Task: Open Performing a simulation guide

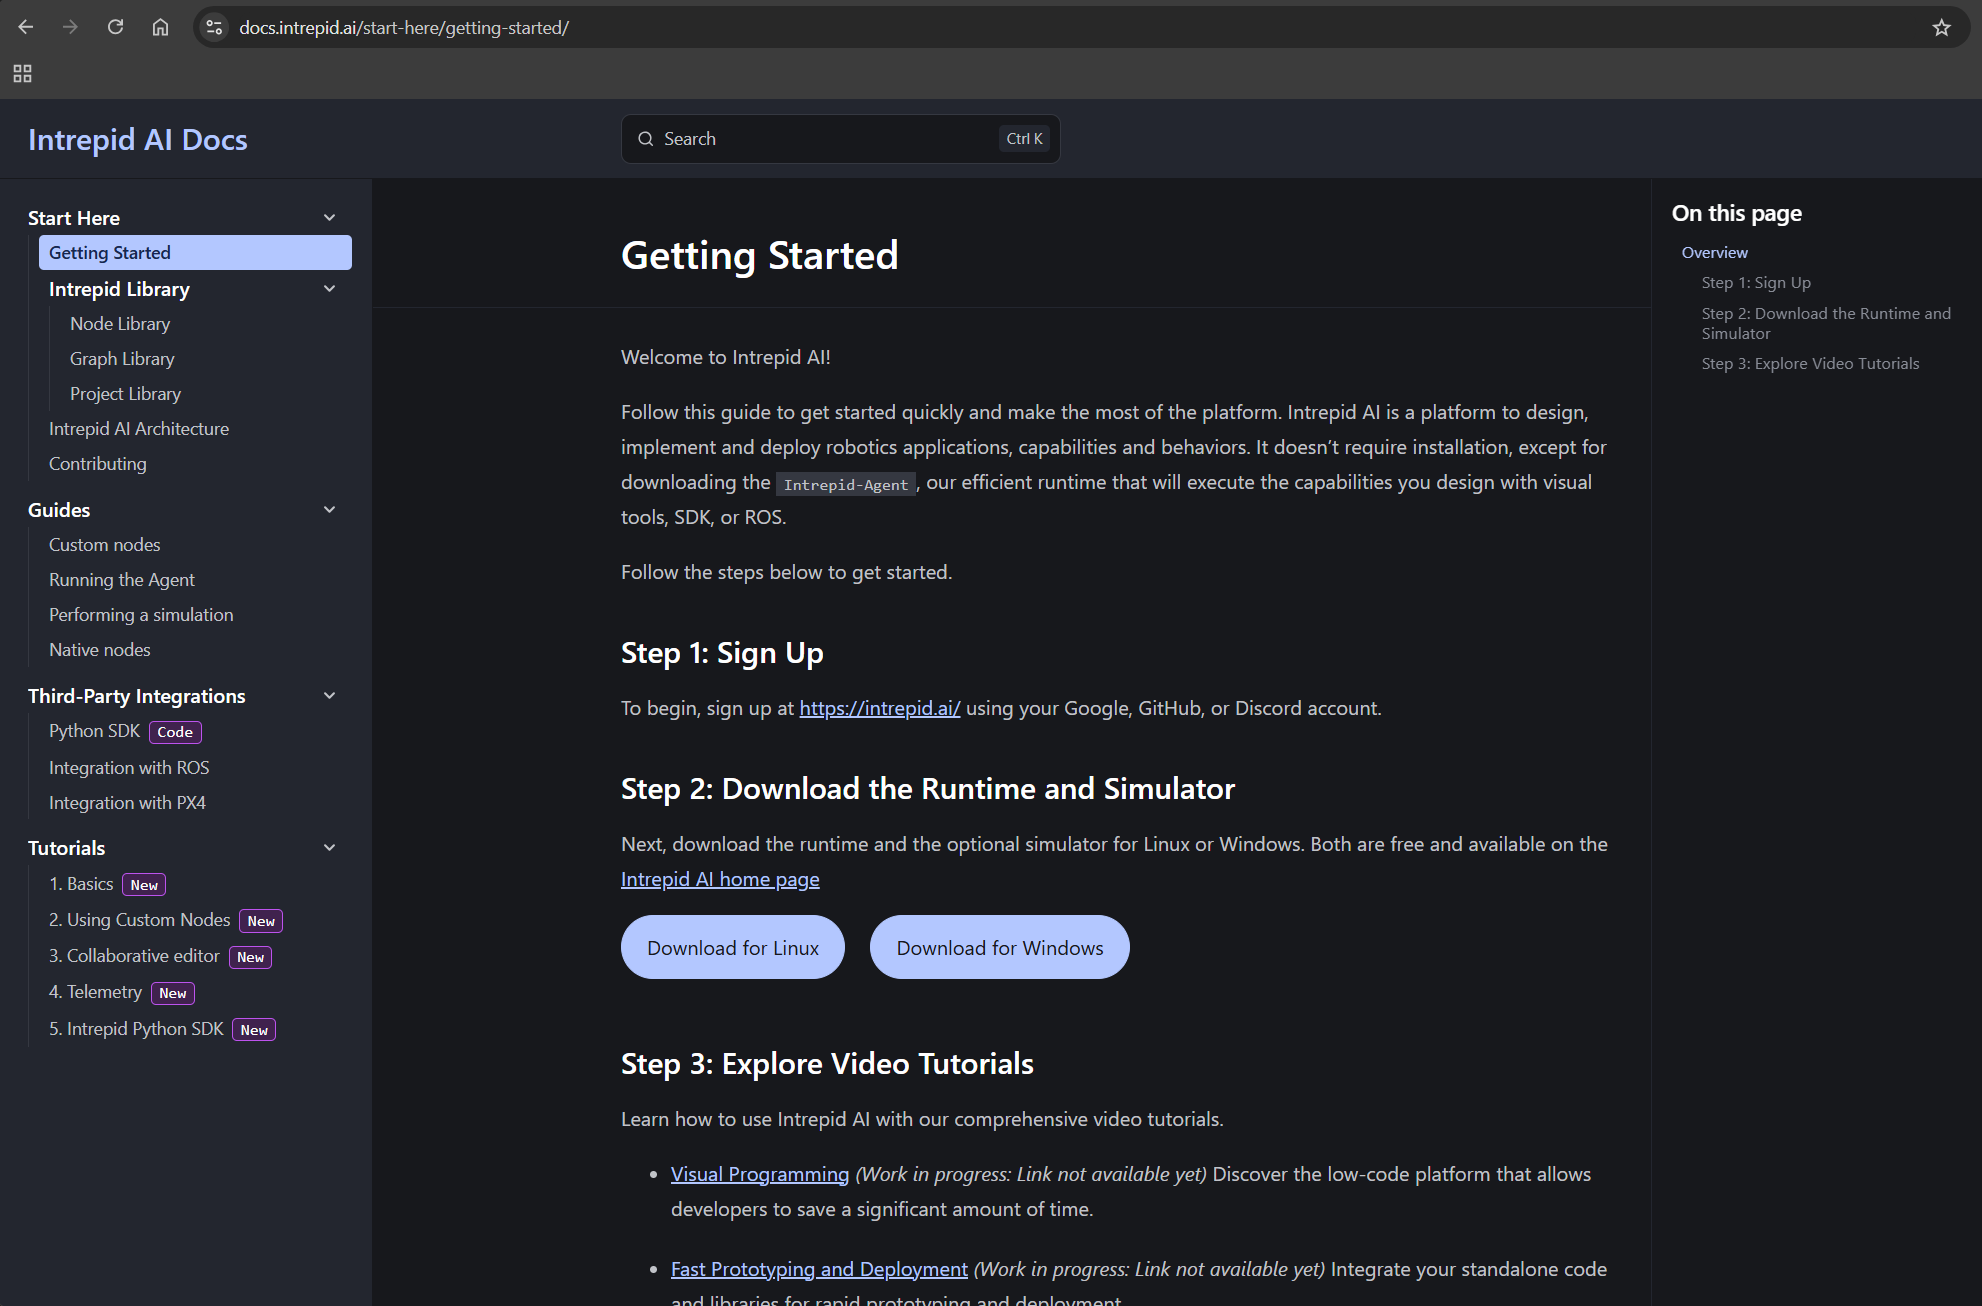Action: tap(141, 614)
